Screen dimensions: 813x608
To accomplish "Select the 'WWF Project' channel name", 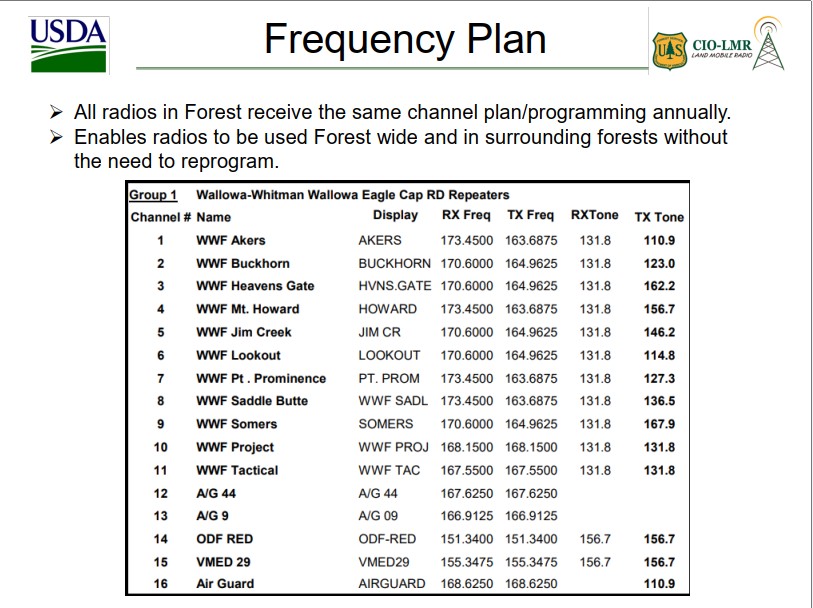I will 235,447.
